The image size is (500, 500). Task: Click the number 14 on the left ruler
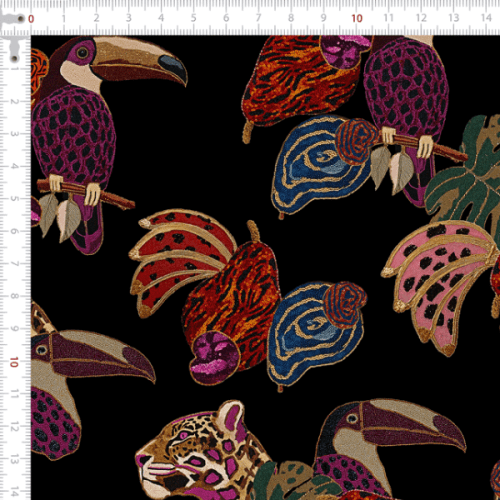(x=14, y=492)
